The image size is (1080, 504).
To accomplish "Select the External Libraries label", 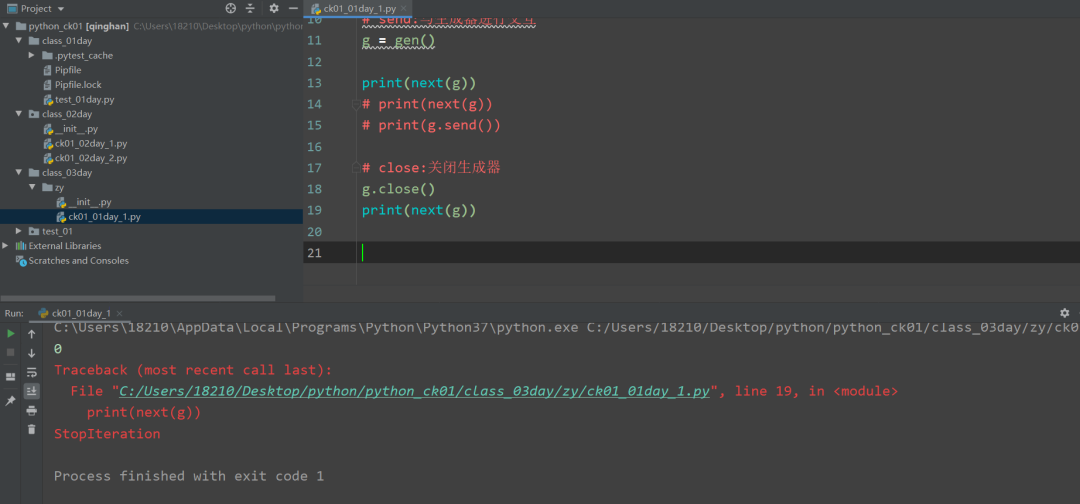I will 65,246.
